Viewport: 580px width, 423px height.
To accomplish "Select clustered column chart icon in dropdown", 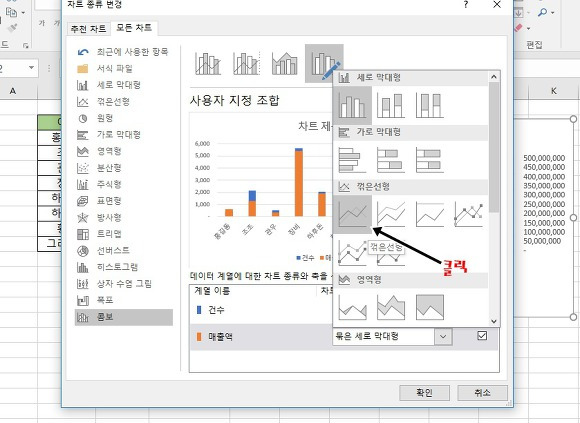I will (352, 106).
